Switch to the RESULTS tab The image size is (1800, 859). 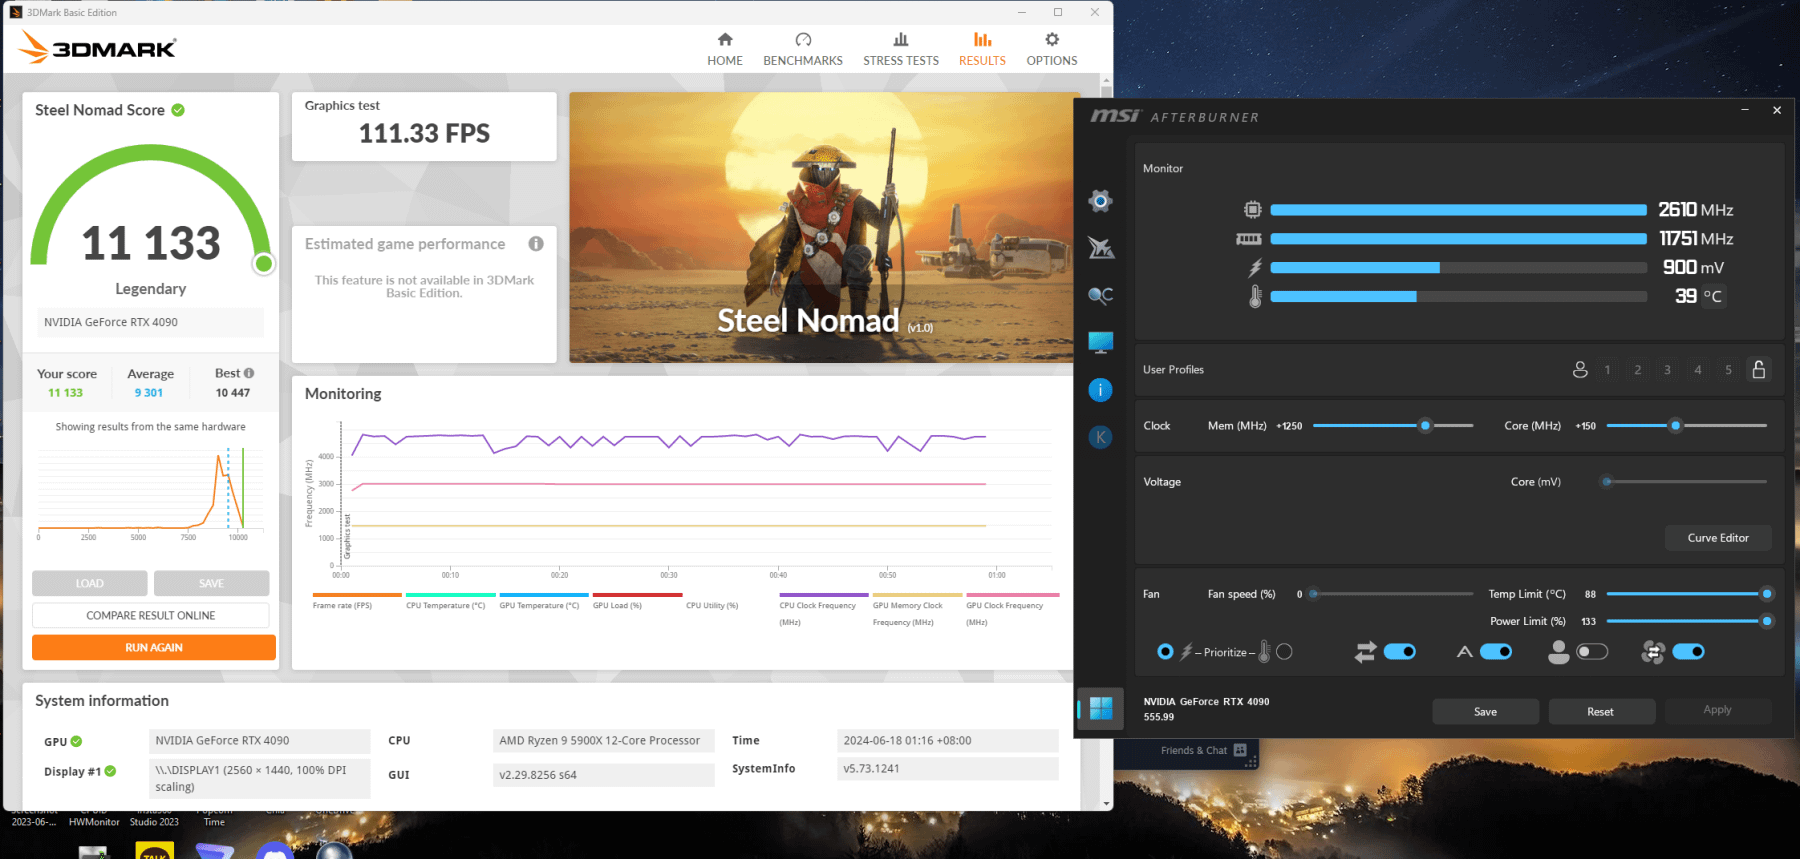(982, 48)
